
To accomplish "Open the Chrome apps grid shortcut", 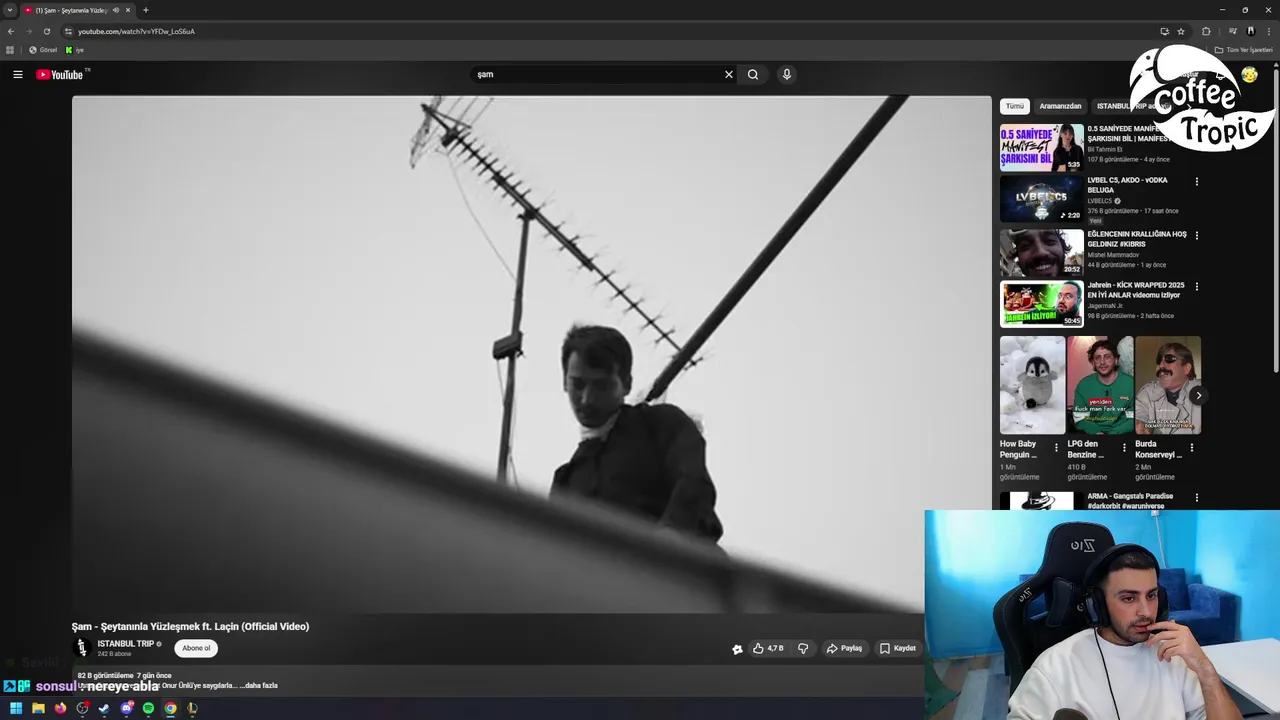I will pyautogui.click(x=10, y=50).
